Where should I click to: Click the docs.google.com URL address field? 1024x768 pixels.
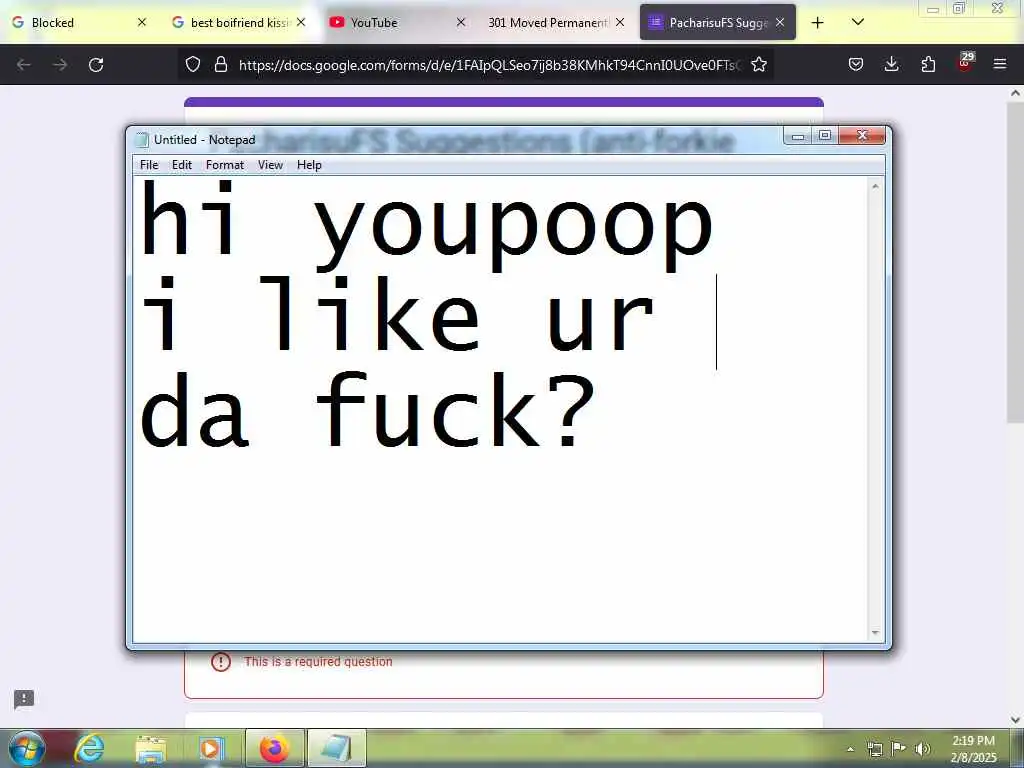tap(490, 65)
